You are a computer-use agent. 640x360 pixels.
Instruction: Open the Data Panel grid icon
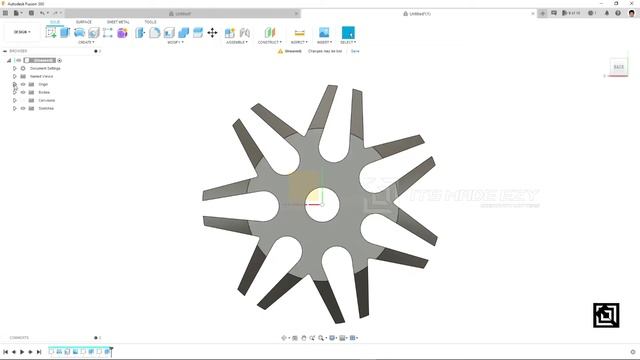tap(5, 13)
